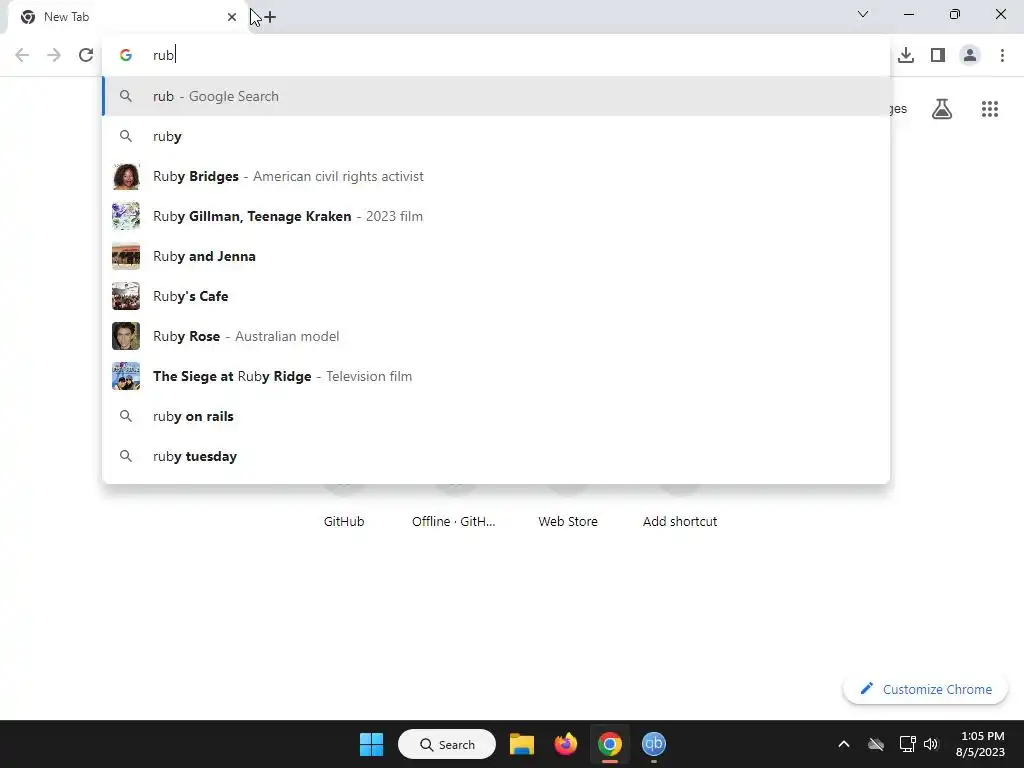
Task: Pick 'The Siege at Ruby Ridge' suggestion
Action: click(496, 376)
